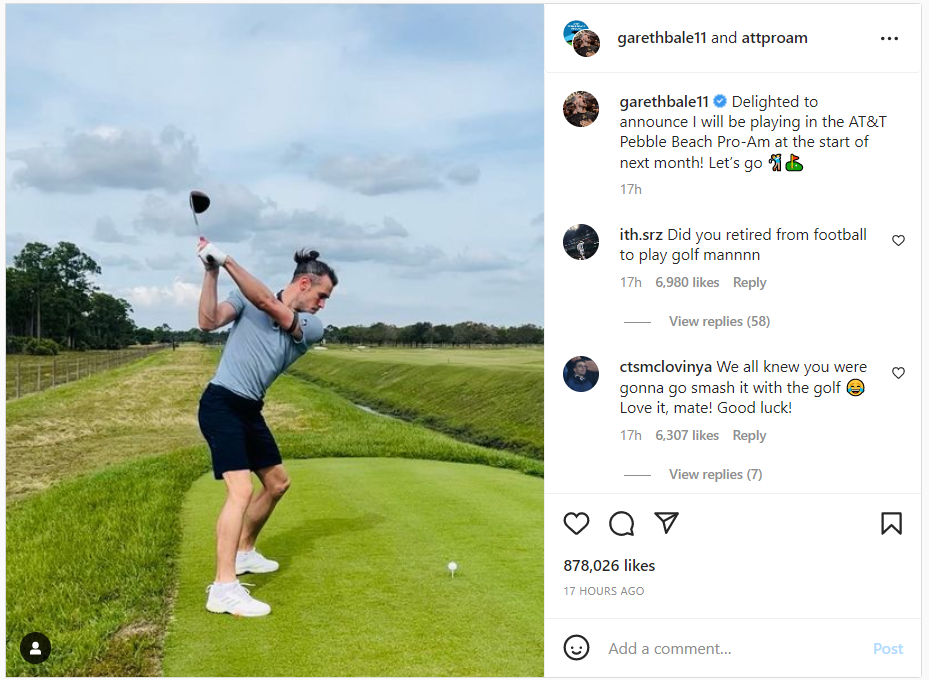Reply to ctsmclovinya's comment
This screenshot has width=929, height=680.
[x=749, y=436]
